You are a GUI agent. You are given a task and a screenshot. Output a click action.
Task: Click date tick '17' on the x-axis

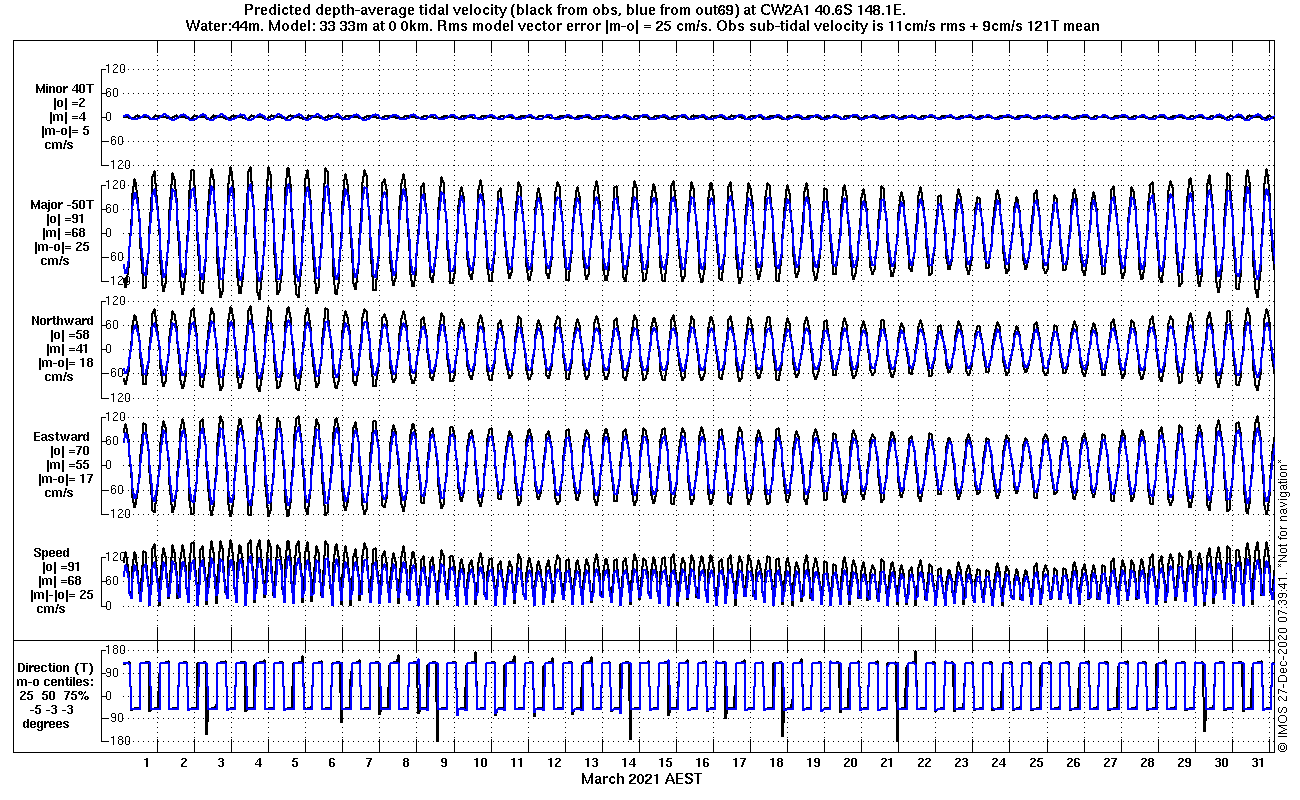(x=739, y=763)
